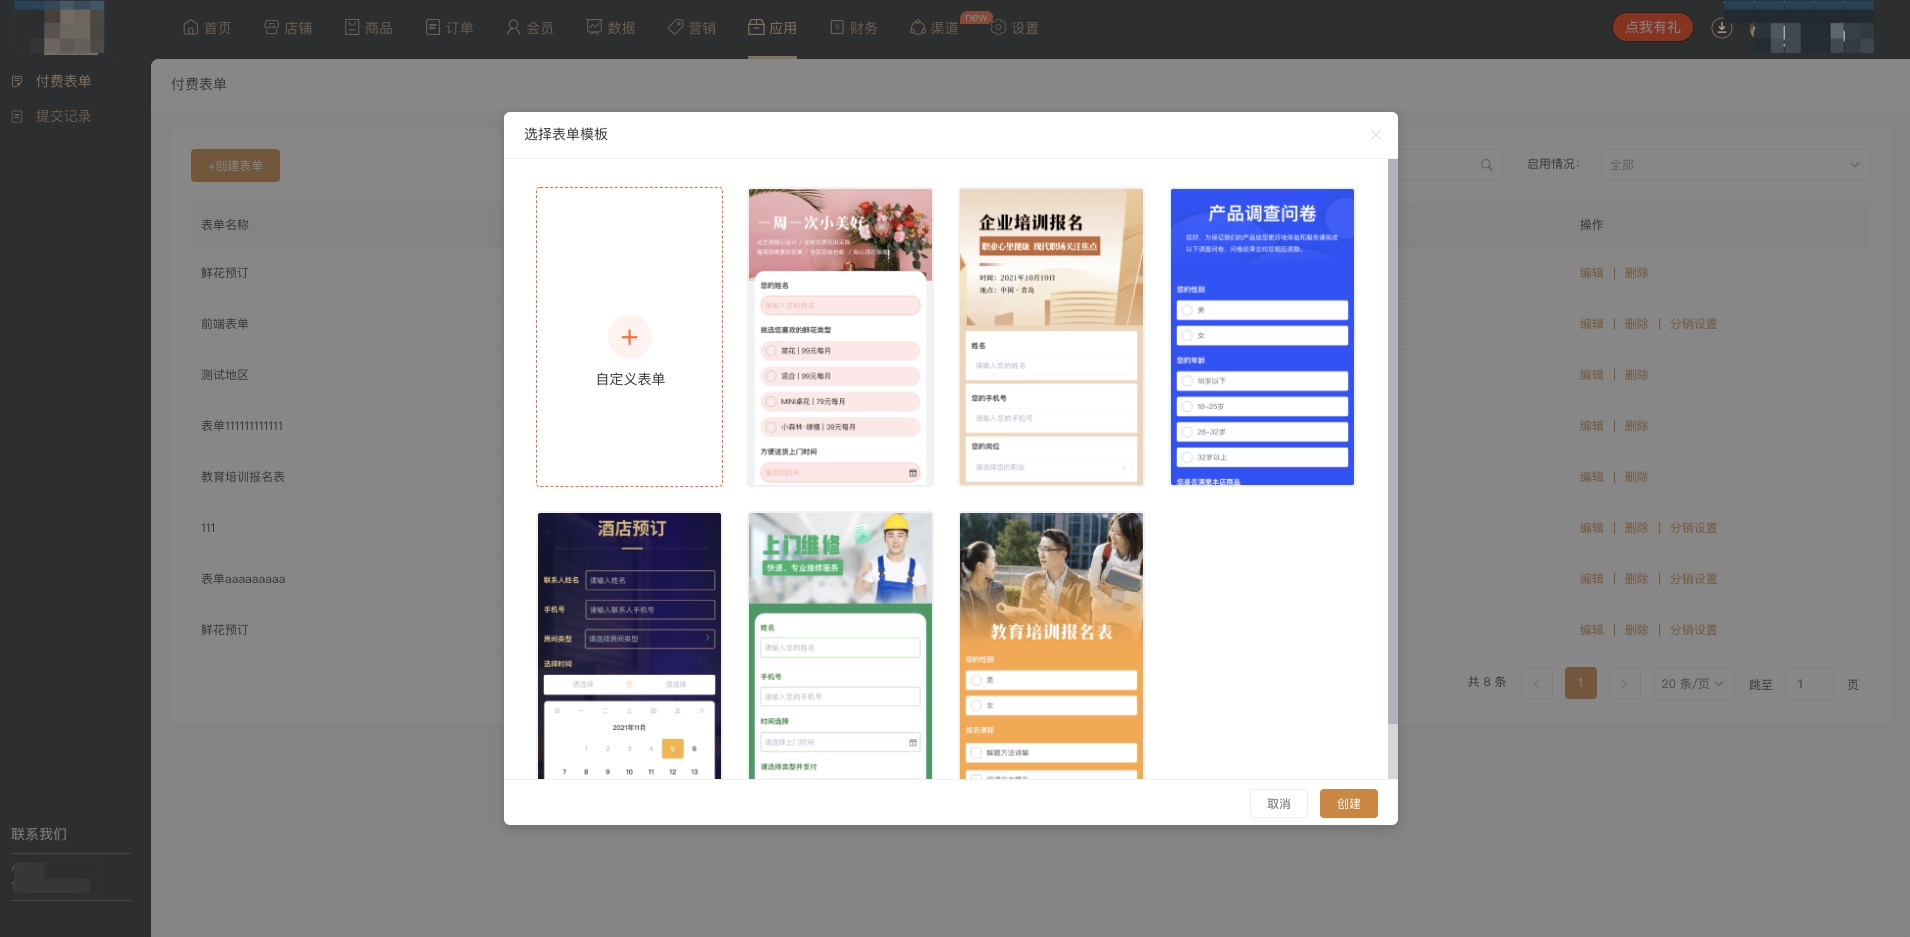Screen dimensions: 1910x937
Task: Go to previous page arrow
Action: pos(1537,683)
